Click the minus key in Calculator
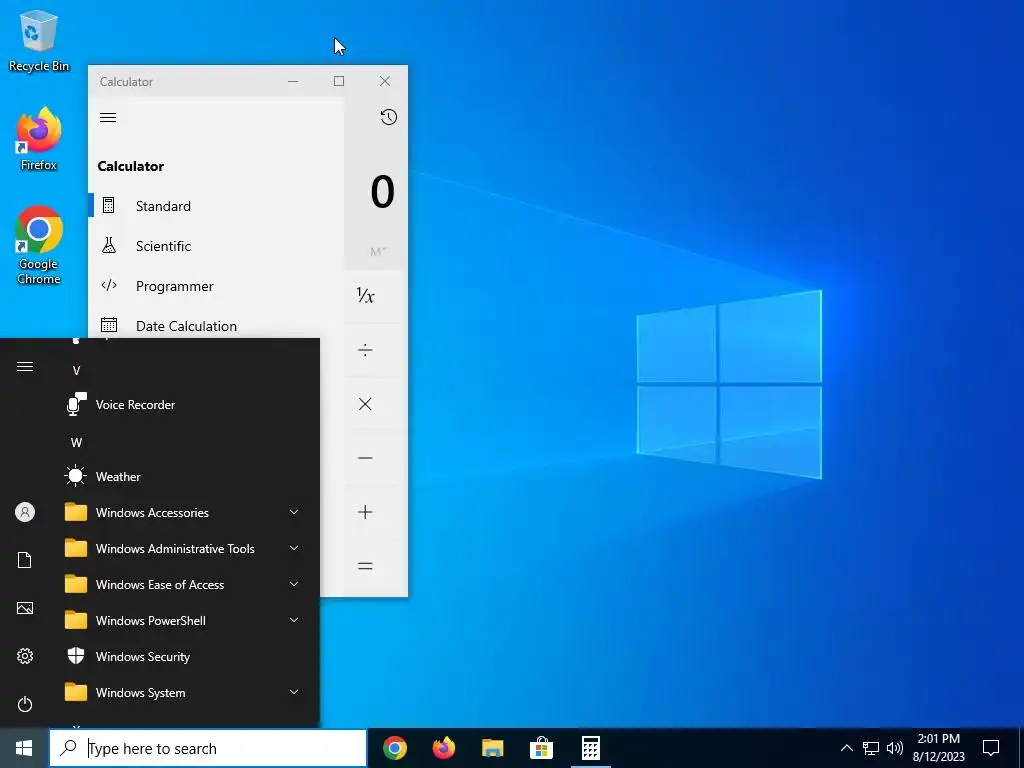This screenshot has height=768, width=1024. 365,458
